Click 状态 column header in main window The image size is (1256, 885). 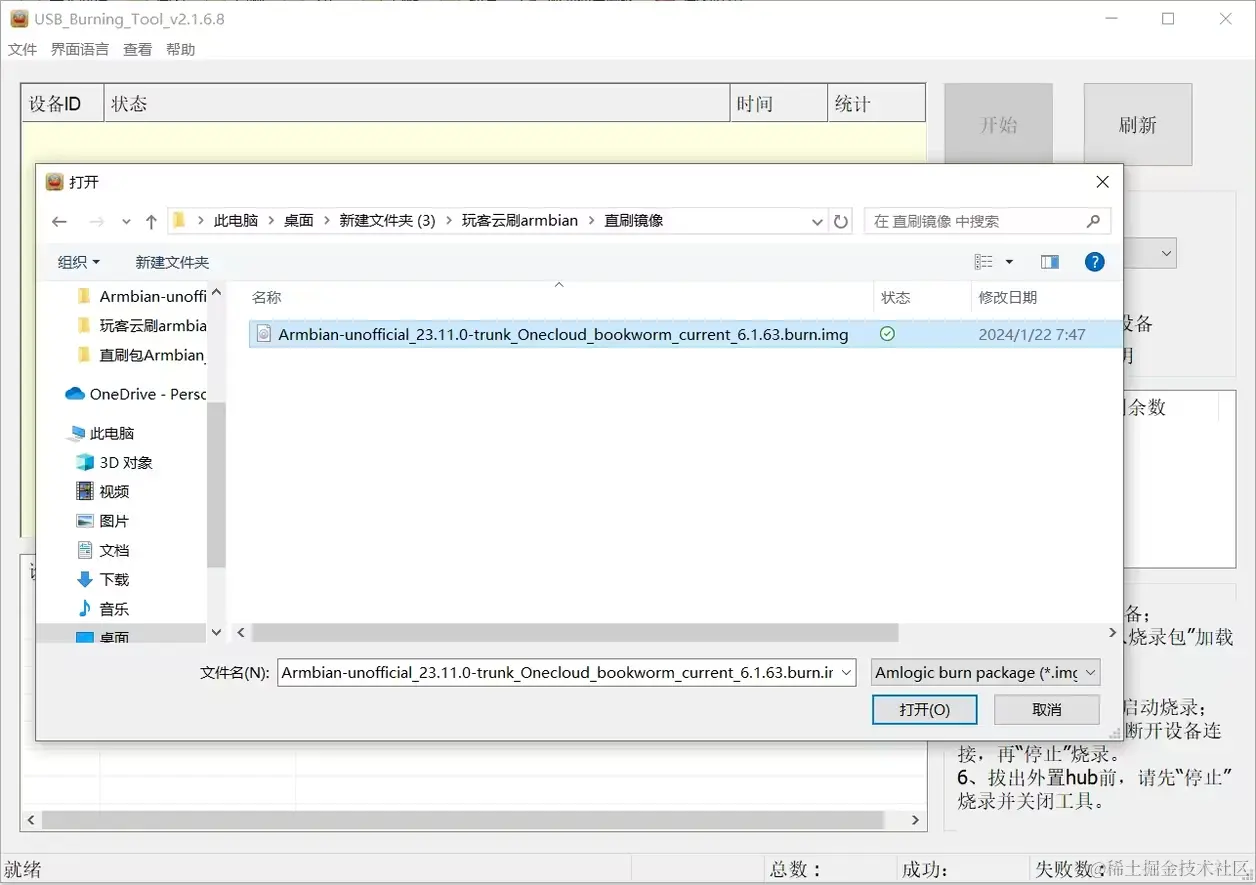[417, 104]
